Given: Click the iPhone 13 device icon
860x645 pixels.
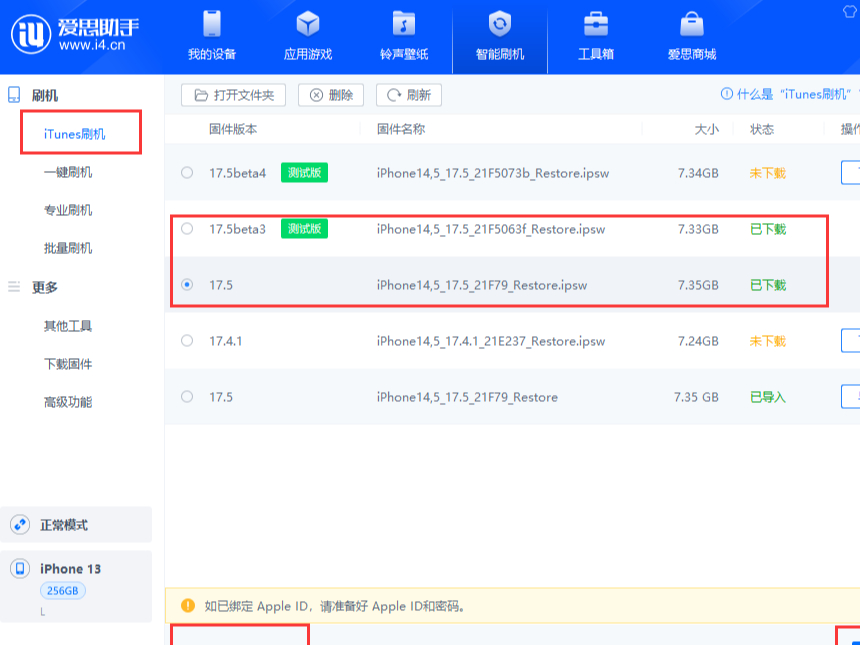Looking at the screenshot, I should pyautogui.click(x=20, y=568).
